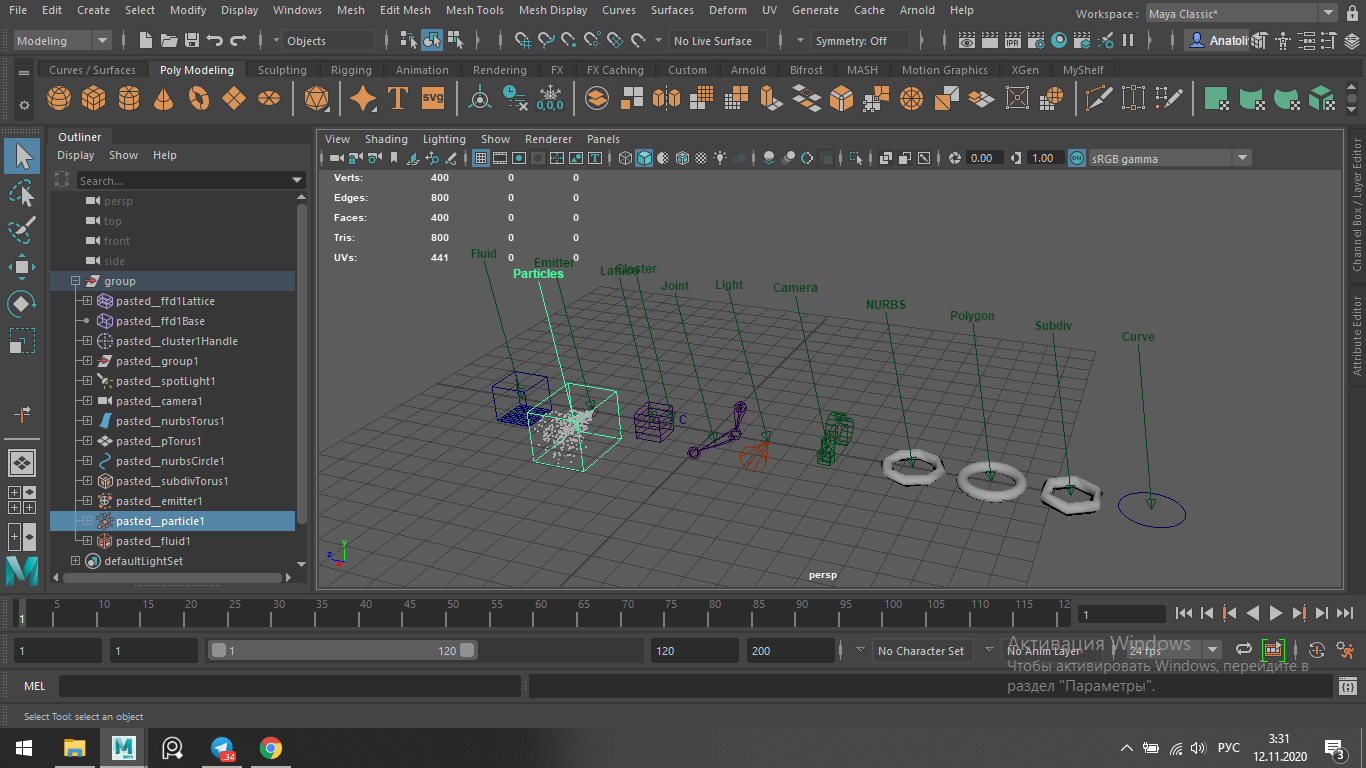
Task: Open the Modeling menu set dropdown
Action: (63, 41)
